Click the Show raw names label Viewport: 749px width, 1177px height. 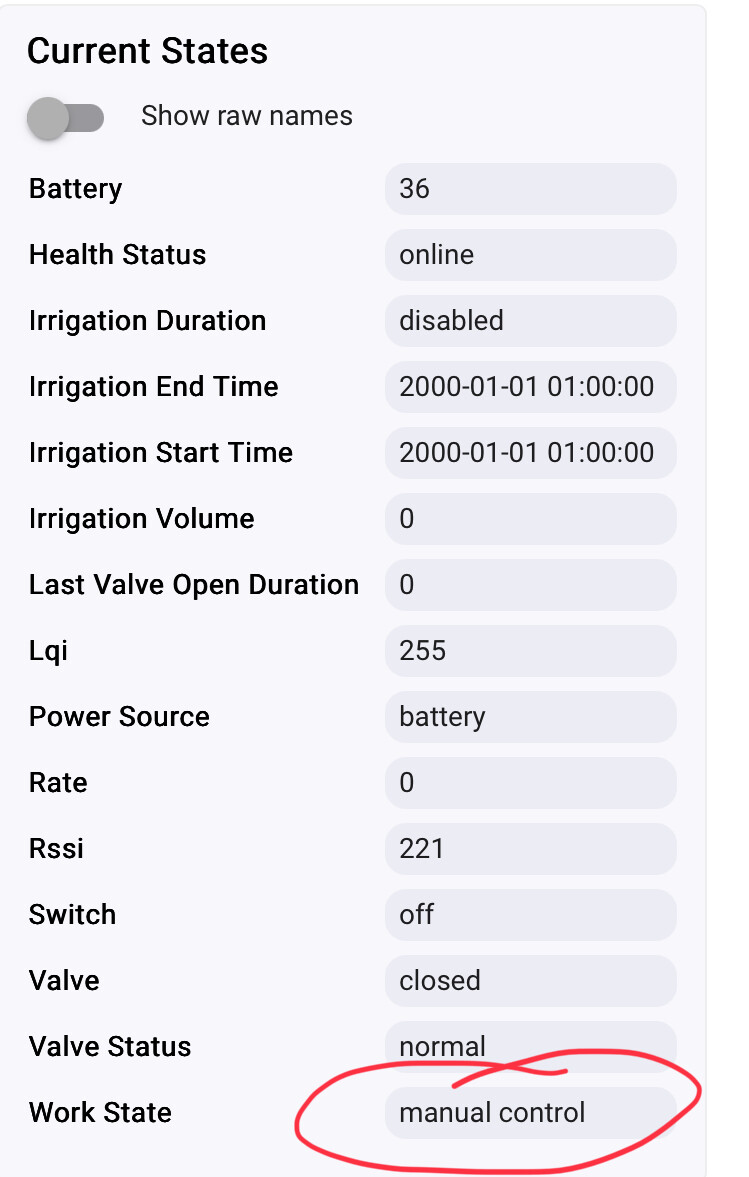tap(247, 116)
